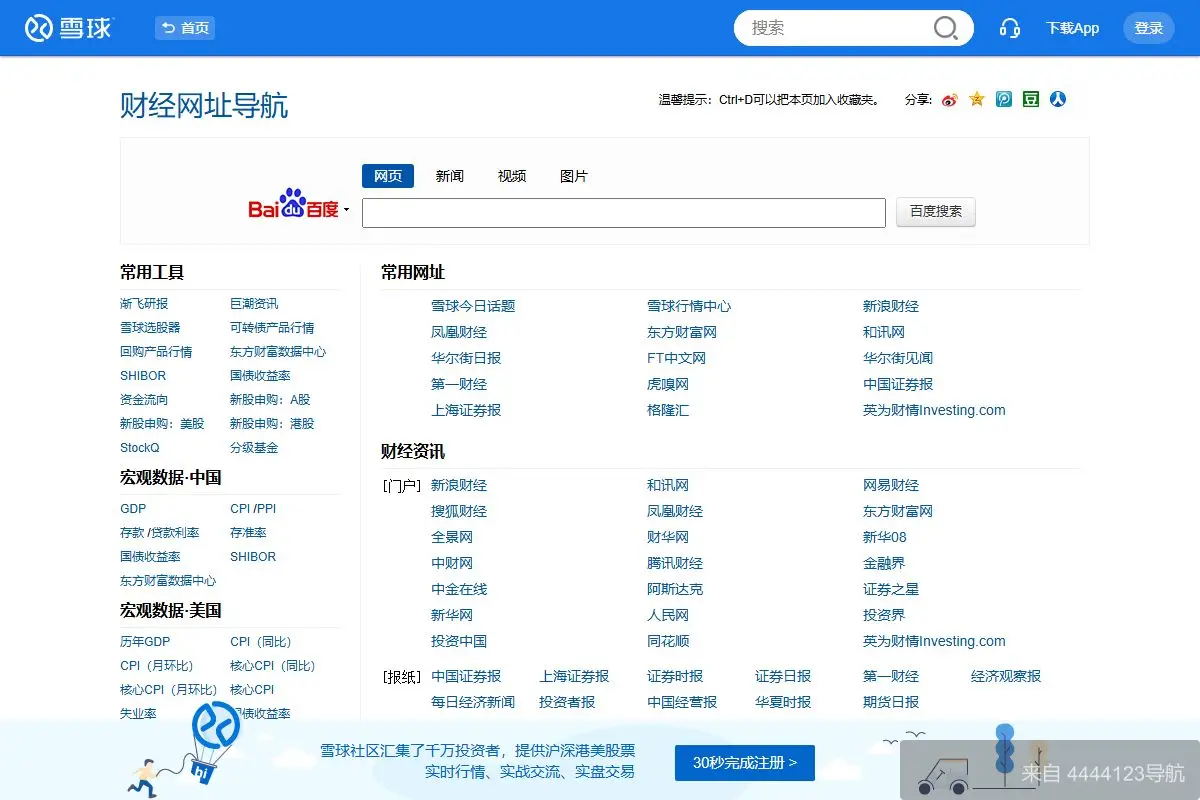Image resolution: width=1200 pixels, height=800 pixels.
Task: Open 雪球今日话题 link
Action: pos(473,305)
